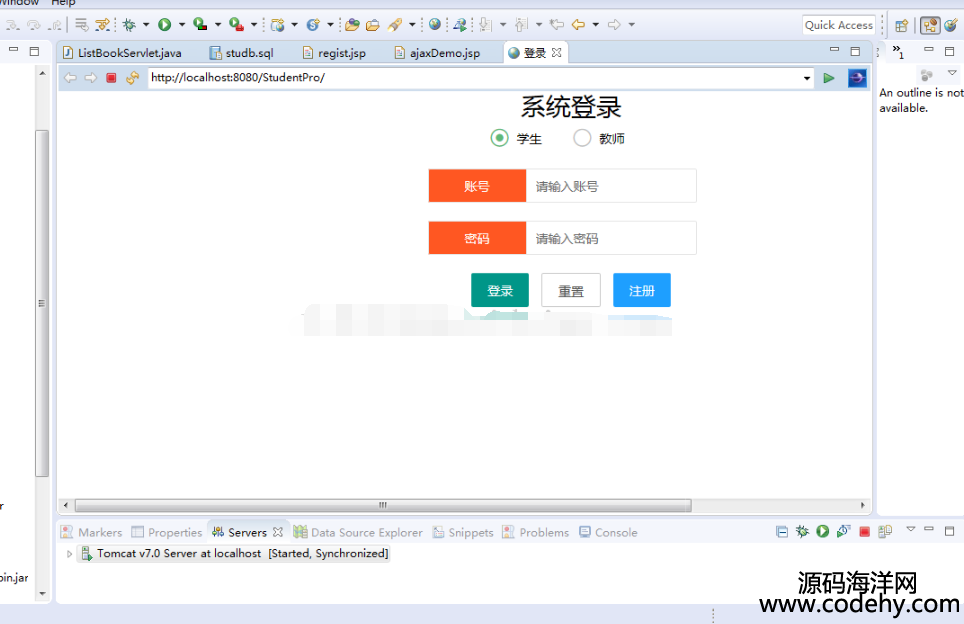
Task: Expand the Tomcat v7.0 Server tree node
Action: (69, 554)
